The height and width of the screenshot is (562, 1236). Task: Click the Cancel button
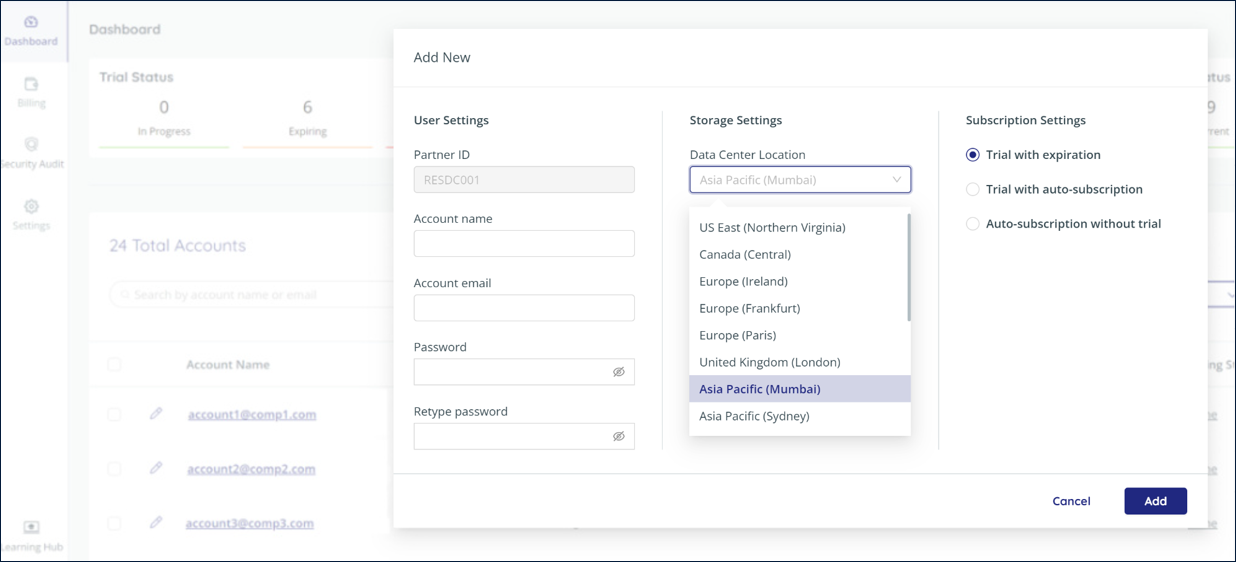pos(1071,501)
